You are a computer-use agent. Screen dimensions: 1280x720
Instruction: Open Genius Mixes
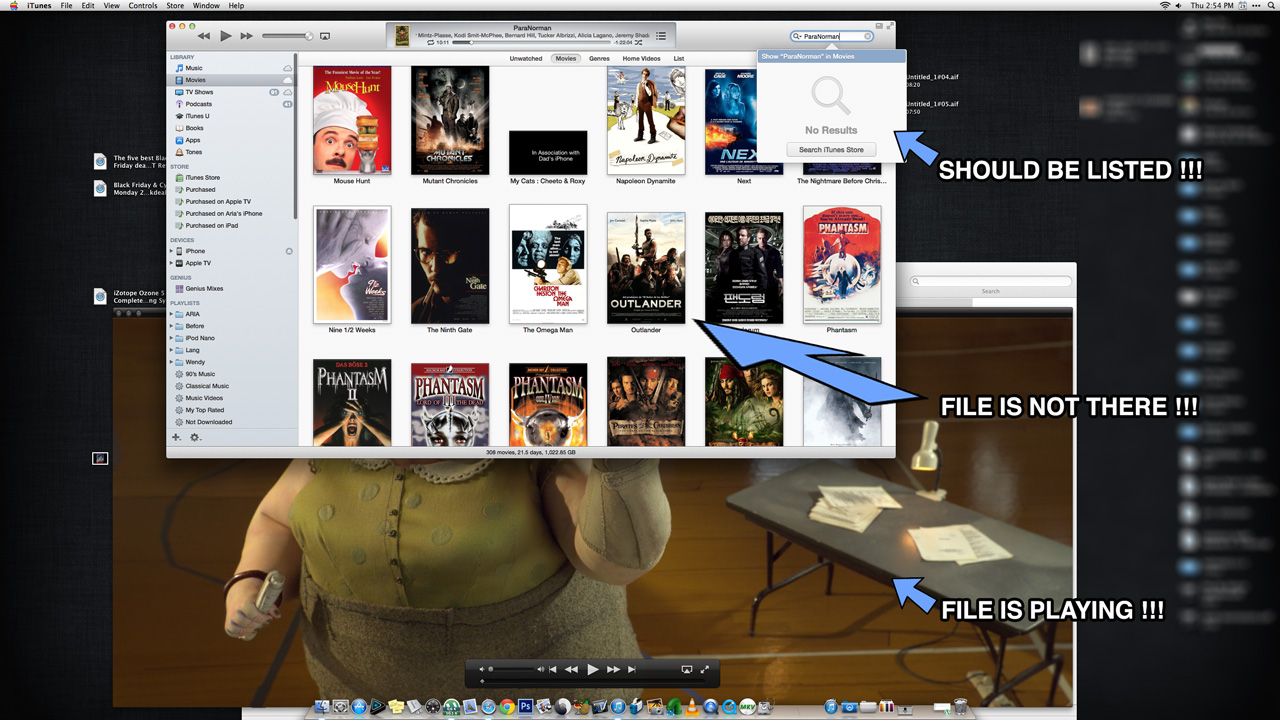pyautogui.click(x=231, y=288)
